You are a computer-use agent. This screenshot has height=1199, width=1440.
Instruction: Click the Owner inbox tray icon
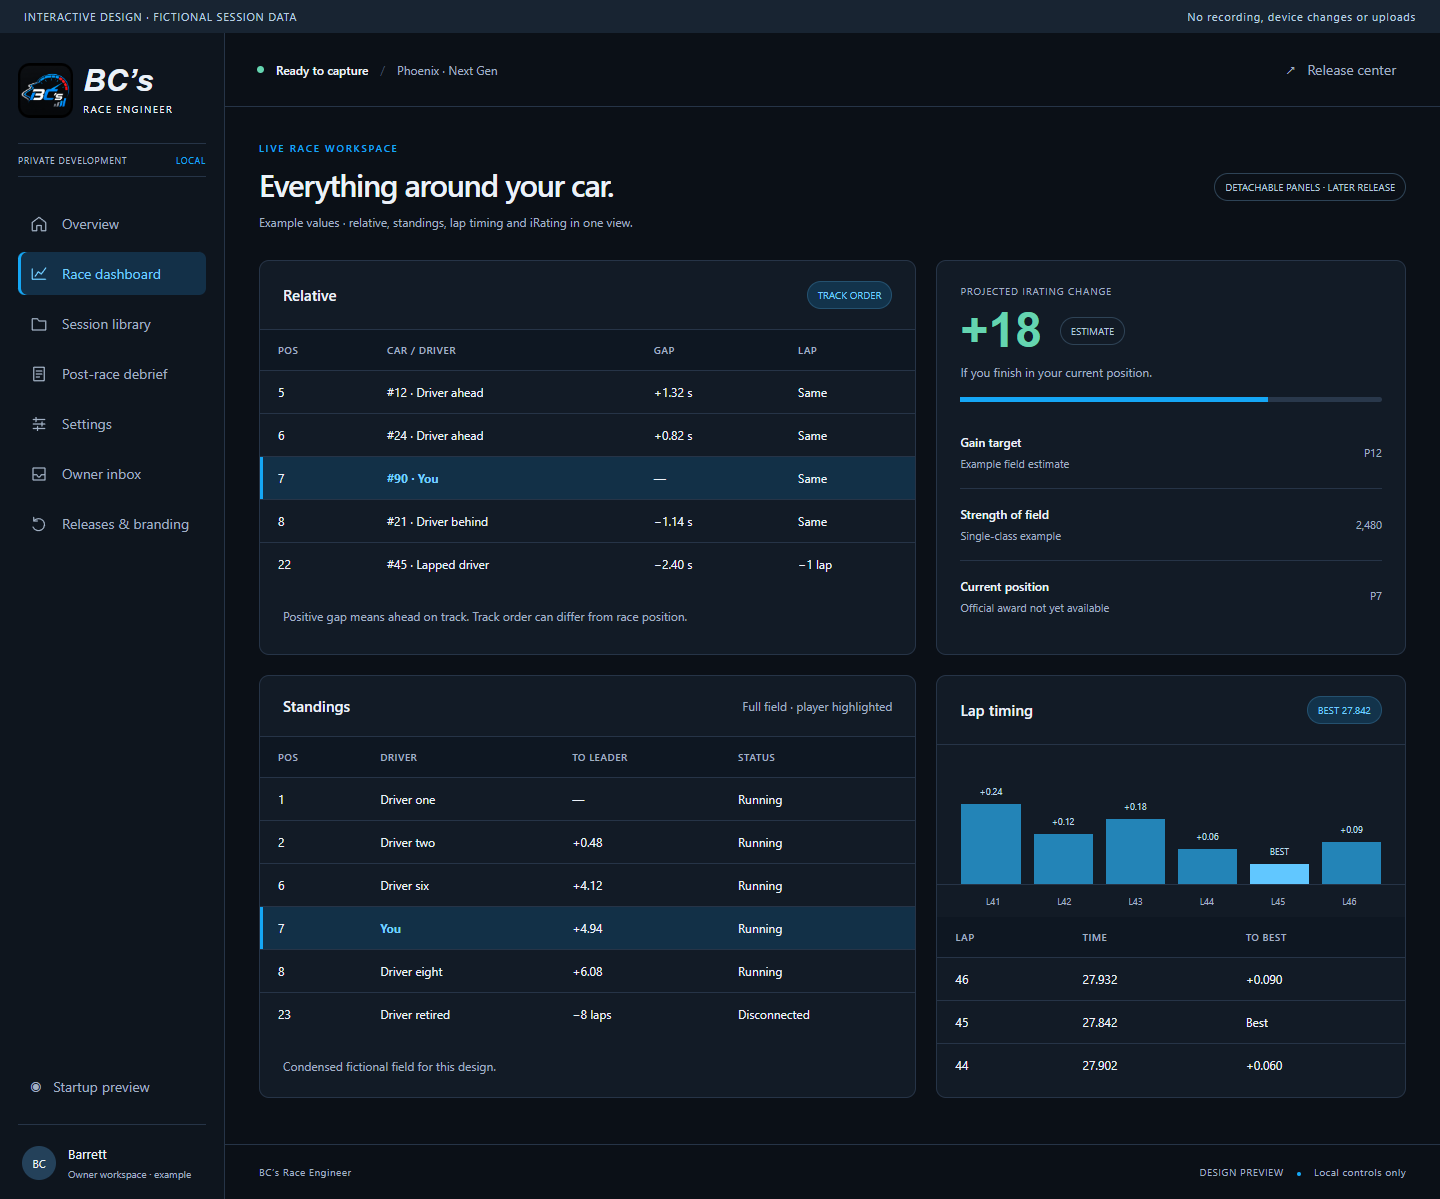click(39, 474)
